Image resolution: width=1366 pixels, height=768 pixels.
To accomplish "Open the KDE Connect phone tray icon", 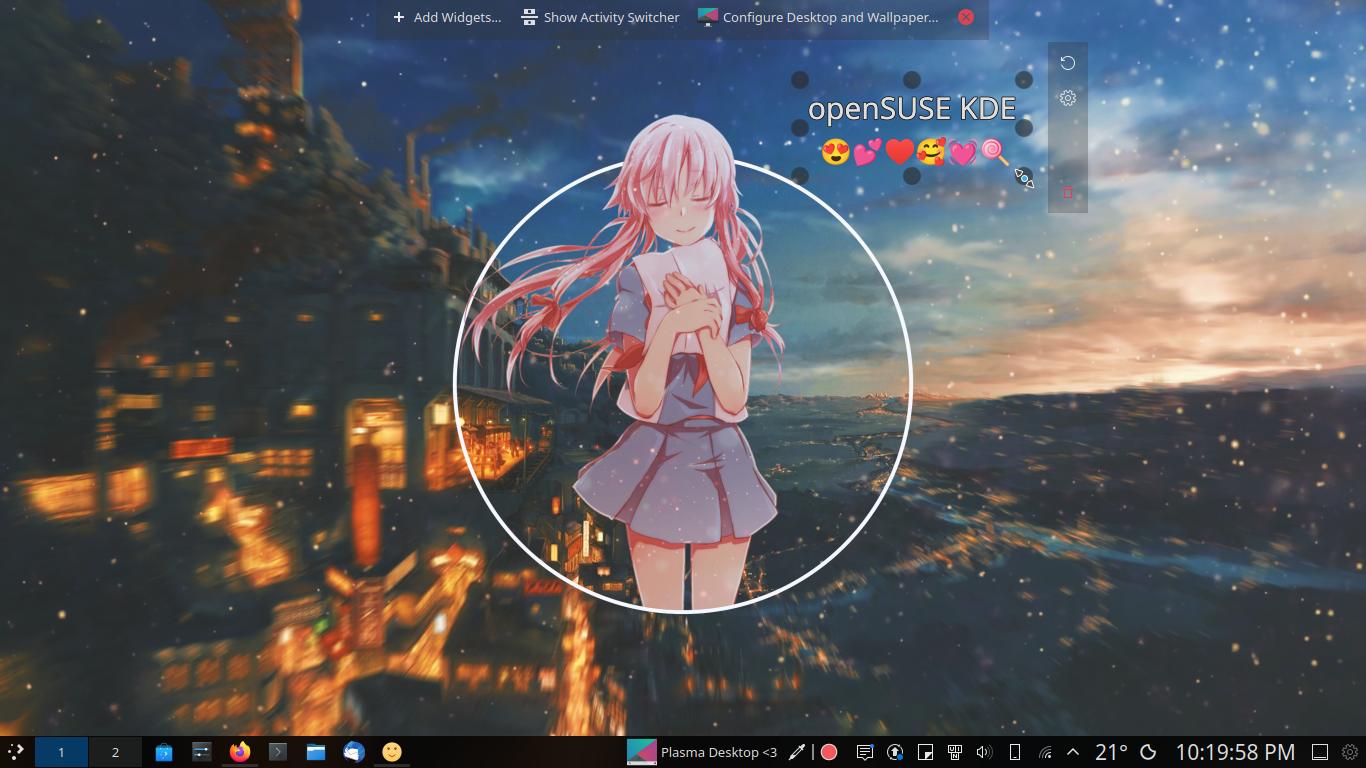I will pos(1014,752).
